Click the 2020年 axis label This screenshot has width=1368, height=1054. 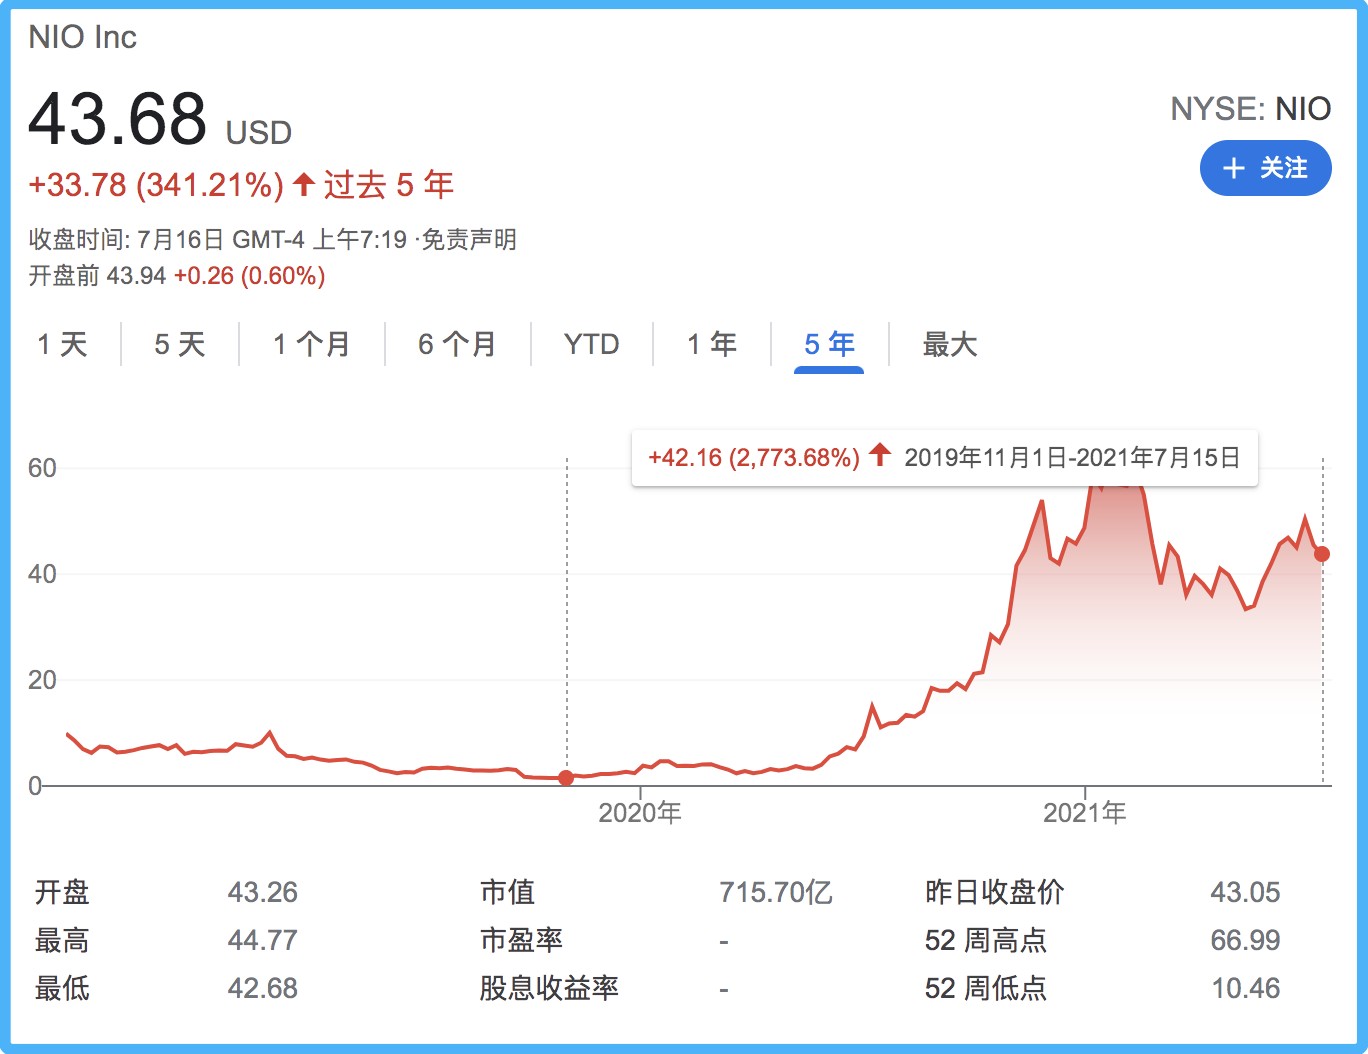pos(640,813)
